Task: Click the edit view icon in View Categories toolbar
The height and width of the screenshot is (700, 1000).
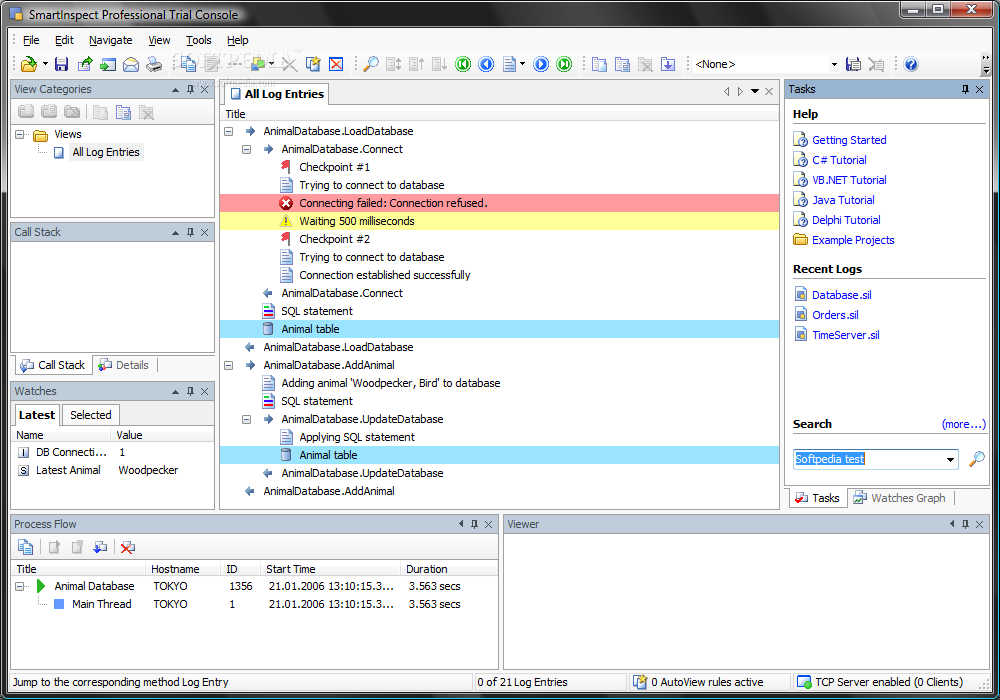Action: pos(123,112)
